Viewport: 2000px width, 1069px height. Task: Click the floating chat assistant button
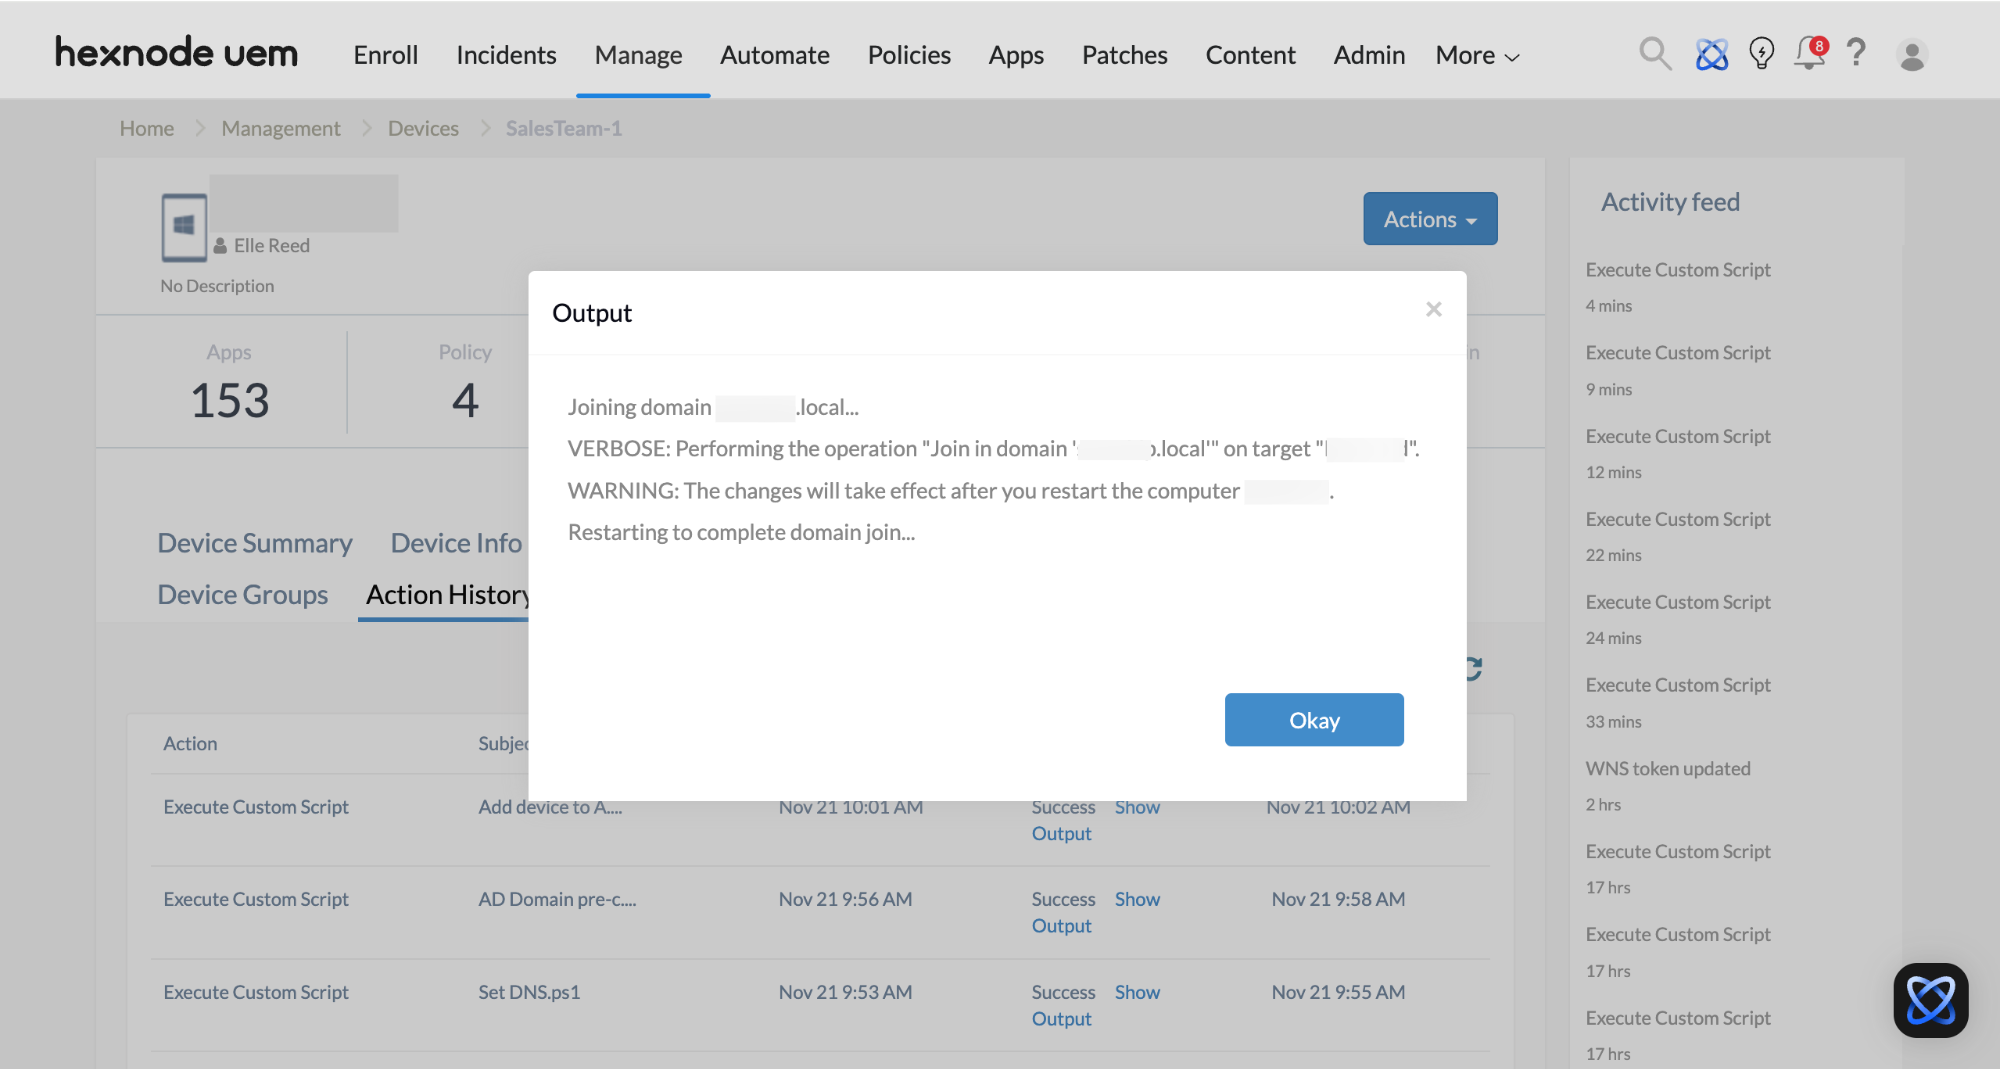point(1930,1000)
